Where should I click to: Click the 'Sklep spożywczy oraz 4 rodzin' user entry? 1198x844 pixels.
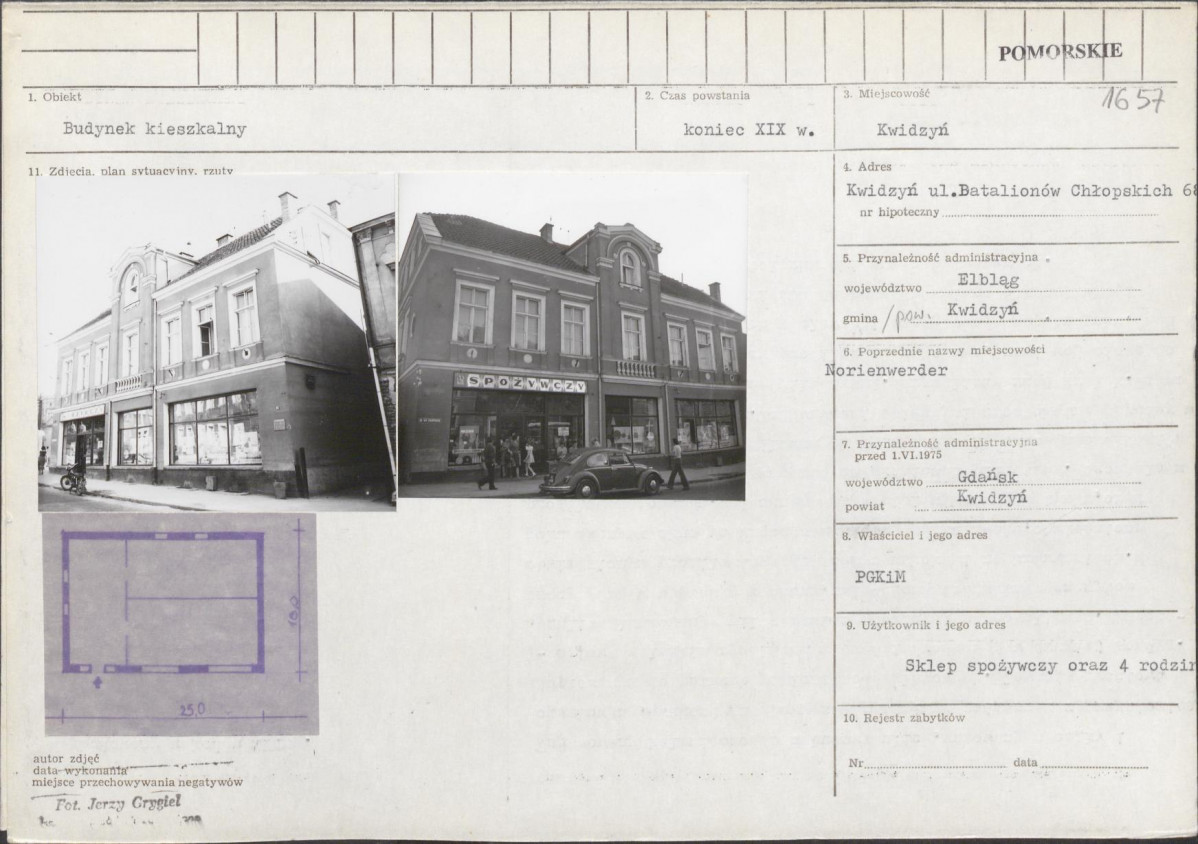(1050, 665)
